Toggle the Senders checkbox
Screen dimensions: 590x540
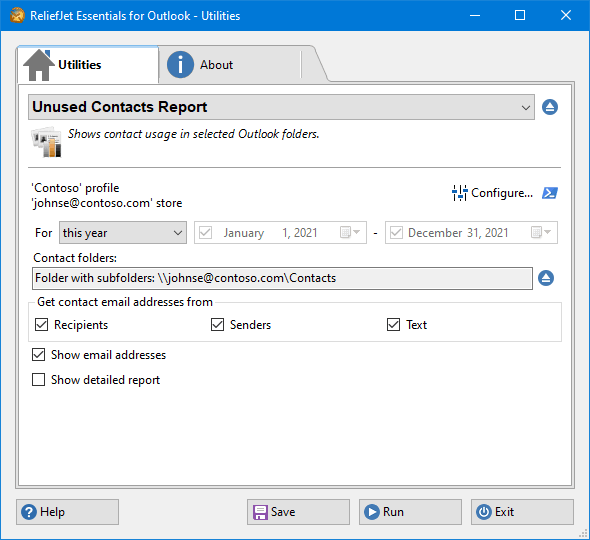[217, 324]
